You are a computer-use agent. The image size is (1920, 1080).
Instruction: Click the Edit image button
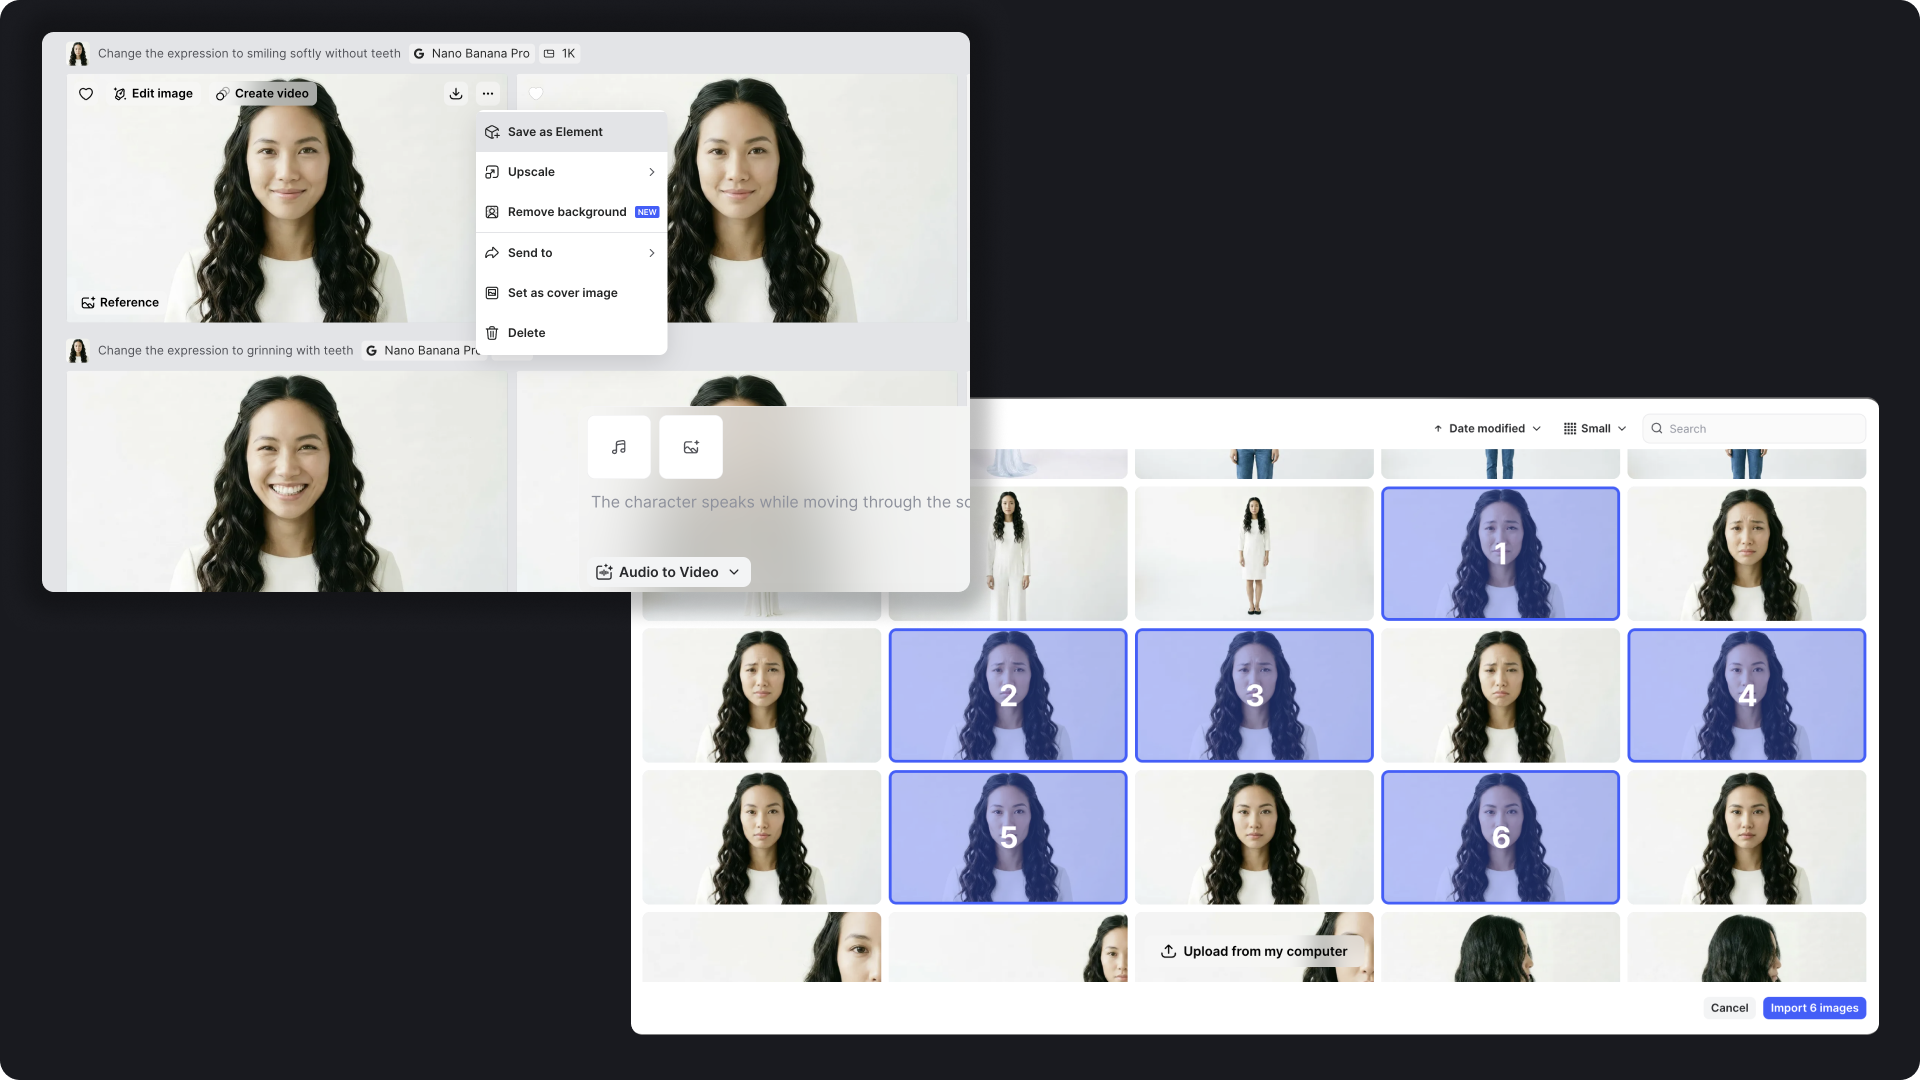click(153, 94)
